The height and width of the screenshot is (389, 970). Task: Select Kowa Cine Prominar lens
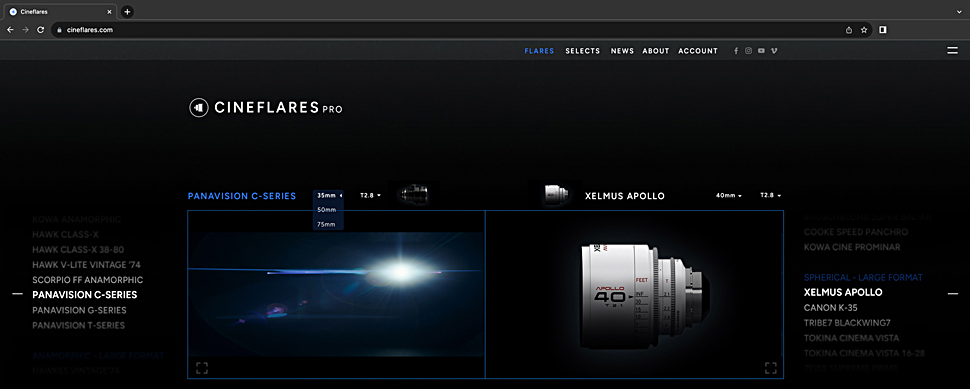pos(852,247)
